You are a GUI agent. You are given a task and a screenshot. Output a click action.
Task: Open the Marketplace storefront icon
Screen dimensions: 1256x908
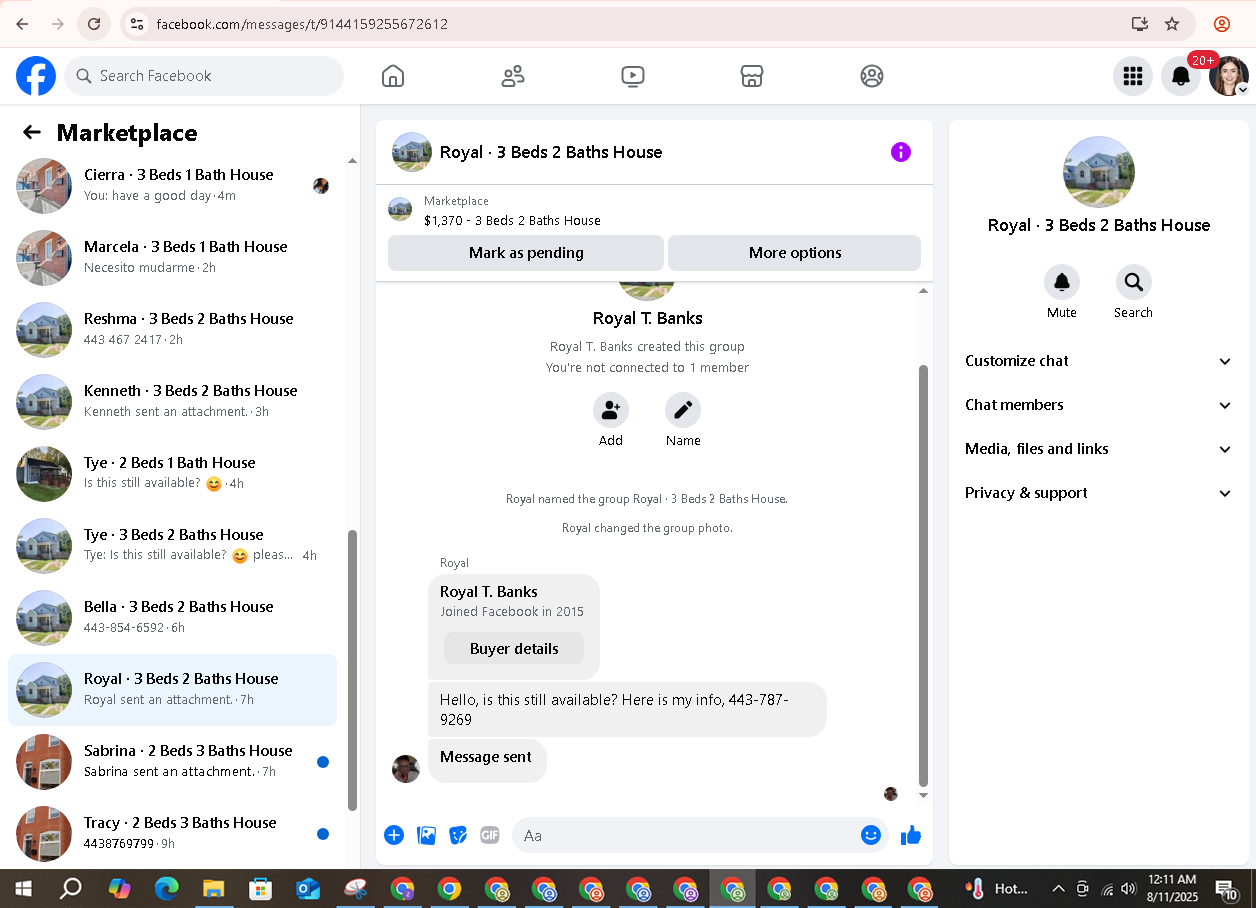pos(752,76)
